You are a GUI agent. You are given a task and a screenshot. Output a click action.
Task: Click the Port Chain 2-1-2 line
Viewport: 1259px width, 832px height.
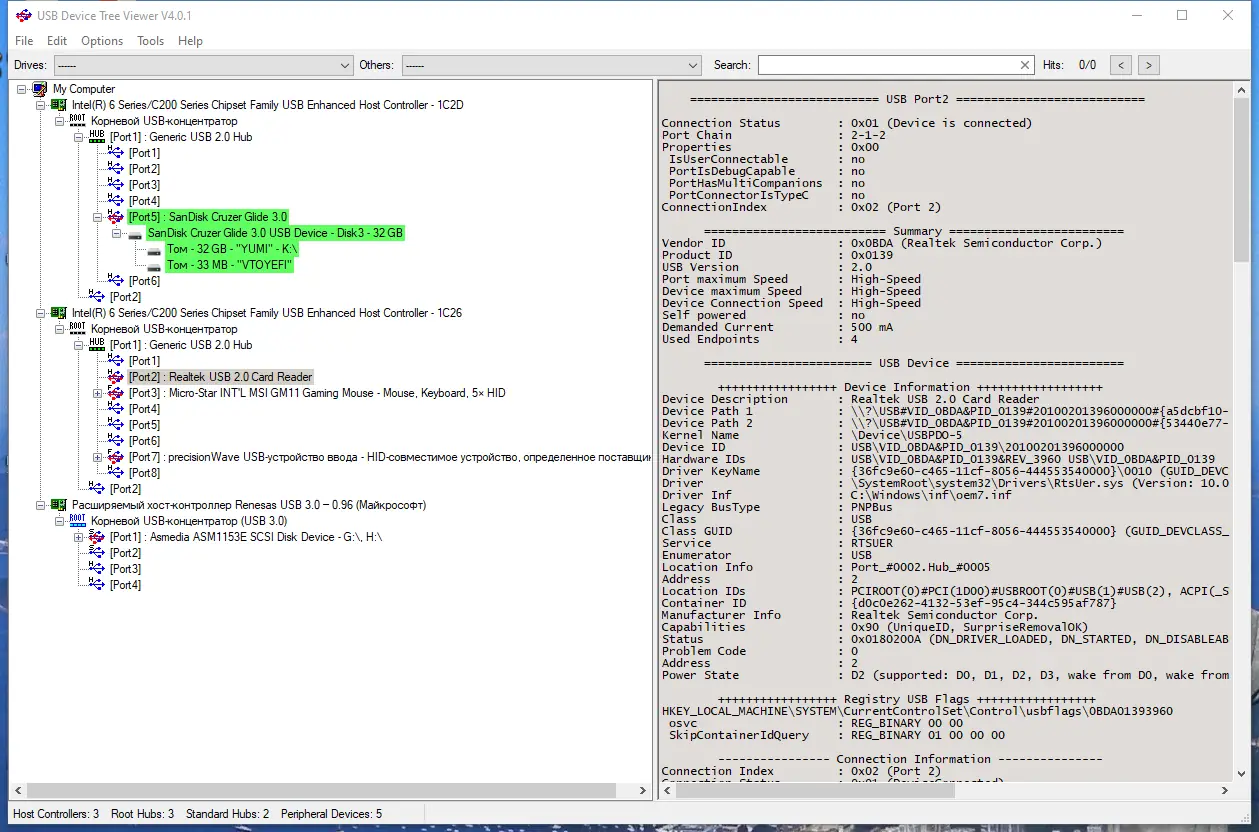pos(774,135)
